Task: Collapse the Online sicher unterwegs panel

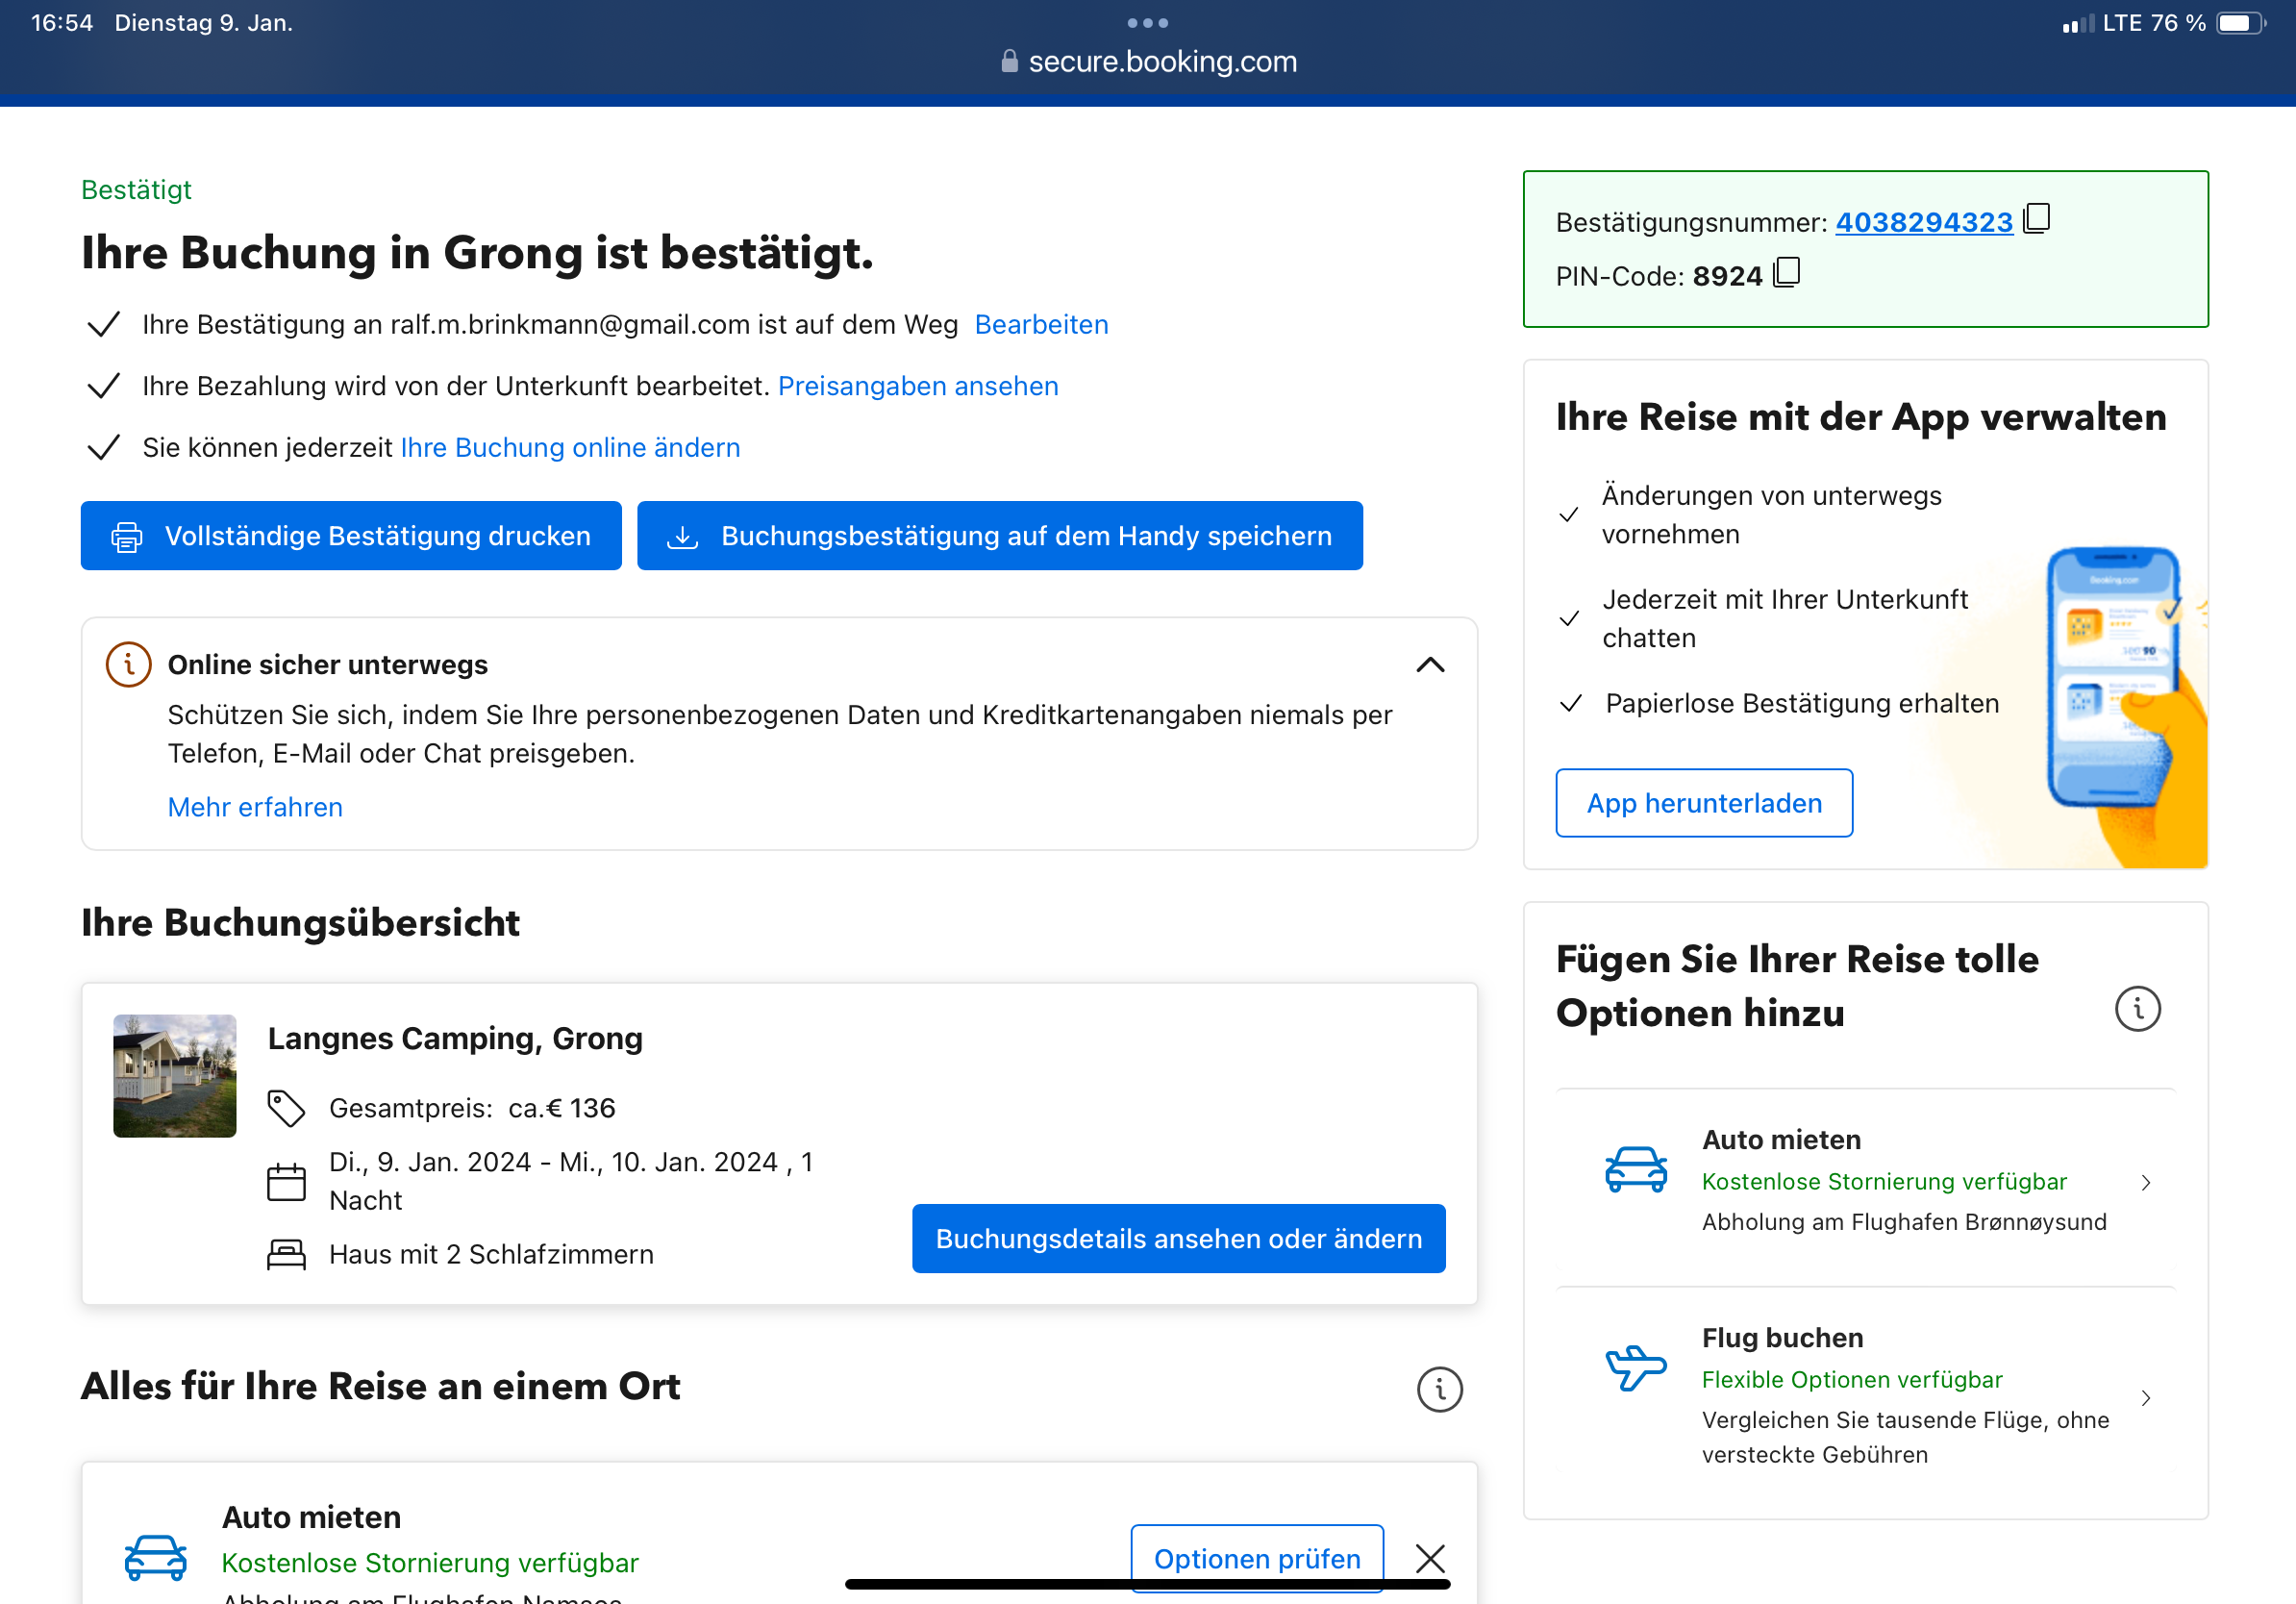Action: 1430,665
